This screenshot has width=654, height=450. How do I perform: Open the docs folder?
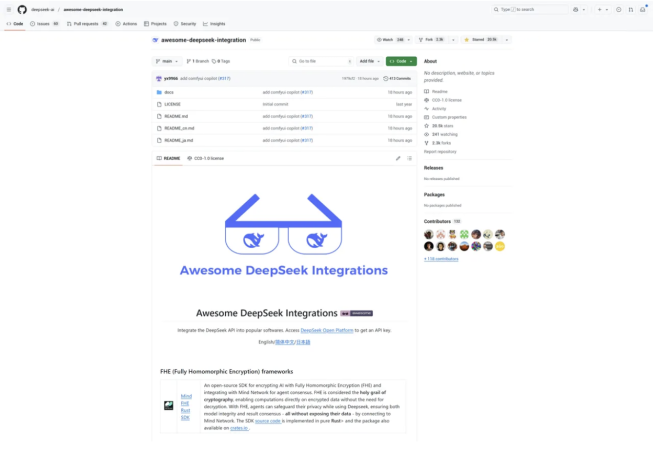tap(169, 92)
